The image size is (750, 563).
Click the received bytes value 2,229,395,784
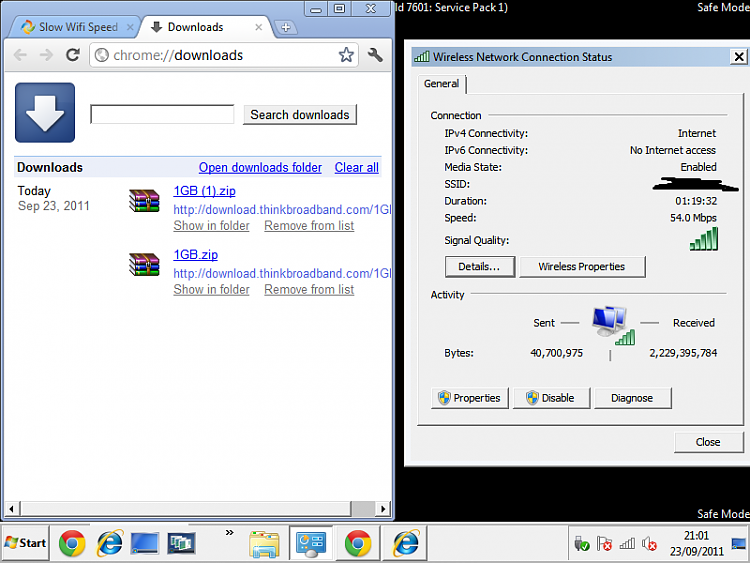click(683, 353)
